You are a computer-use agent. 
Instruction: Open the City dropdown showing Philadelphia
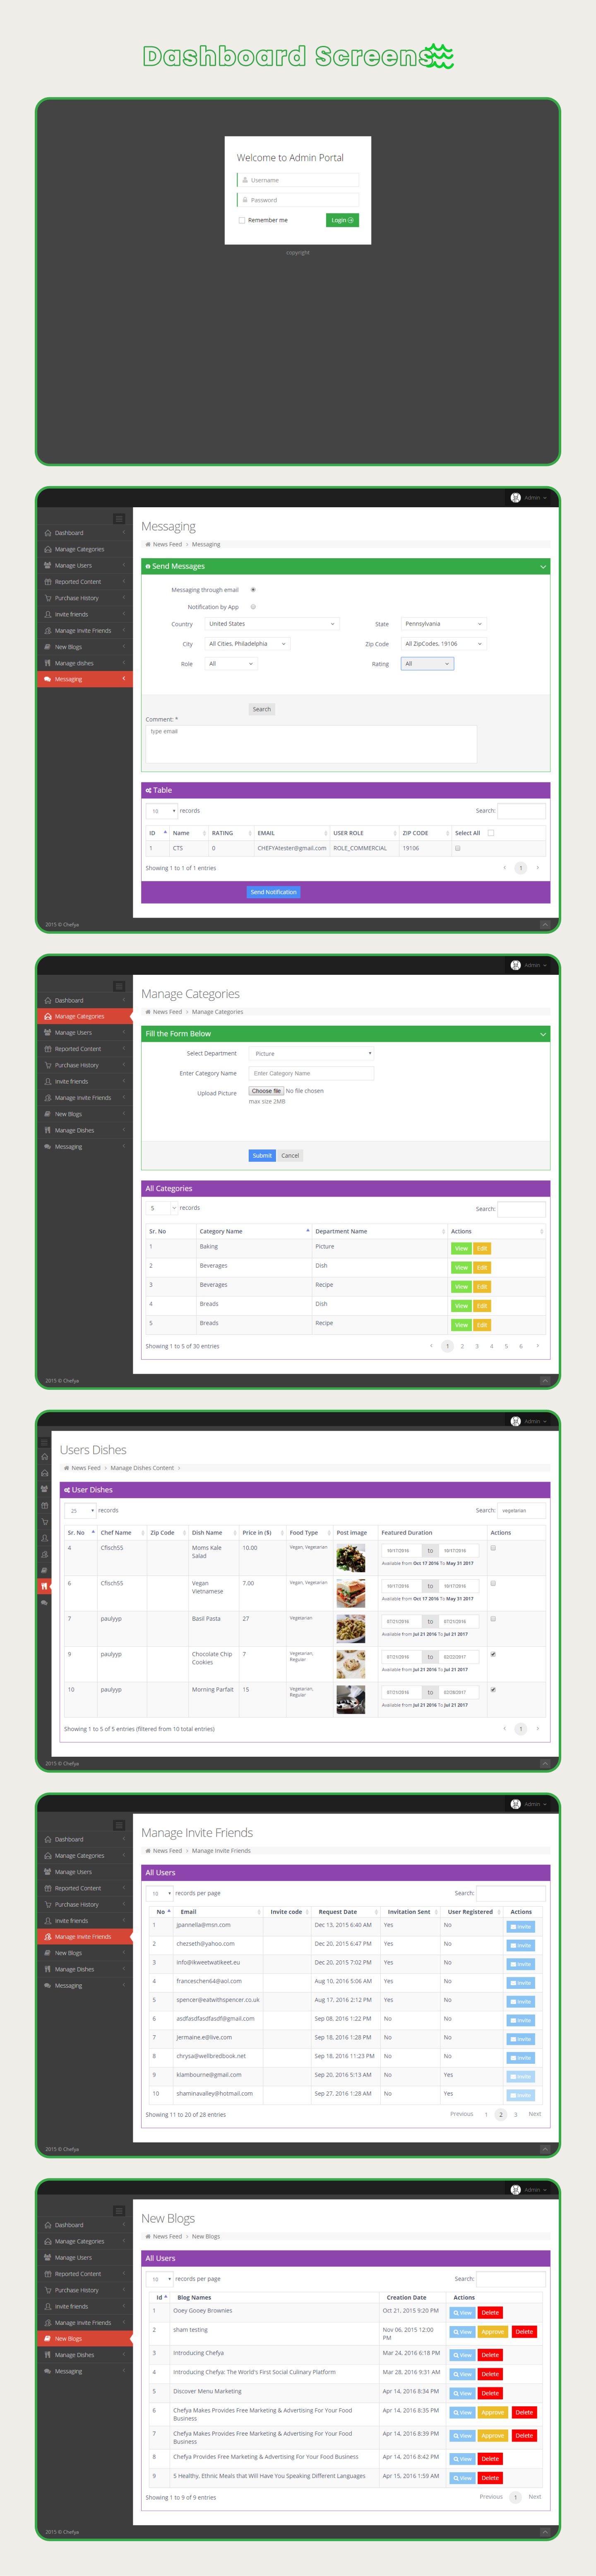(248, 644)
